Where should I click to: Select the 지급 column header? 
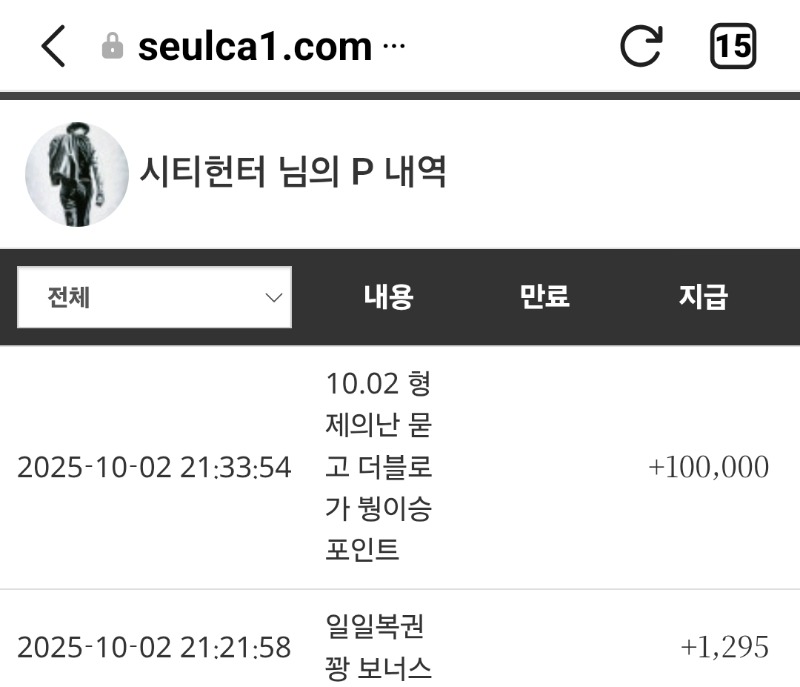click(703, 297)
